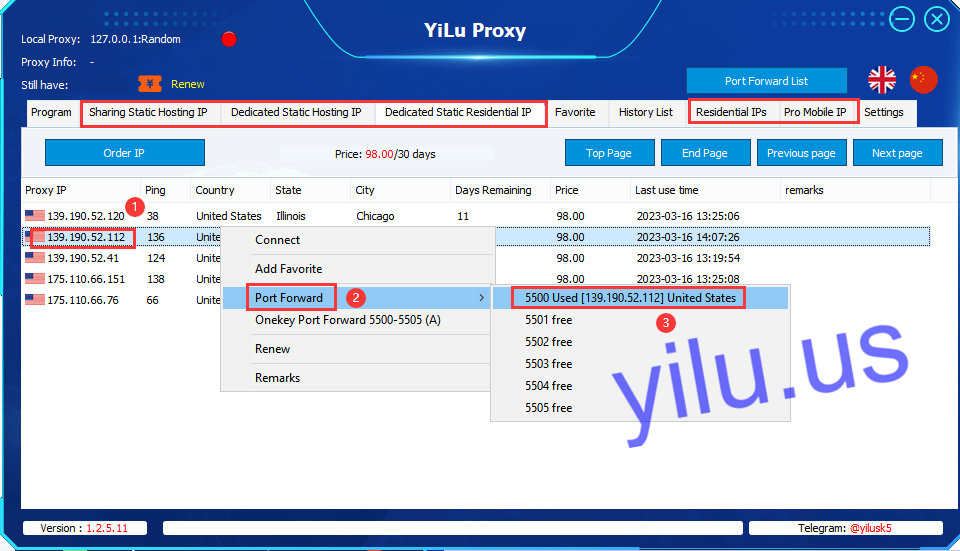Screen dimensions: 960x551
Task: Choose Renew from the context menu
Action: point(358,349)
